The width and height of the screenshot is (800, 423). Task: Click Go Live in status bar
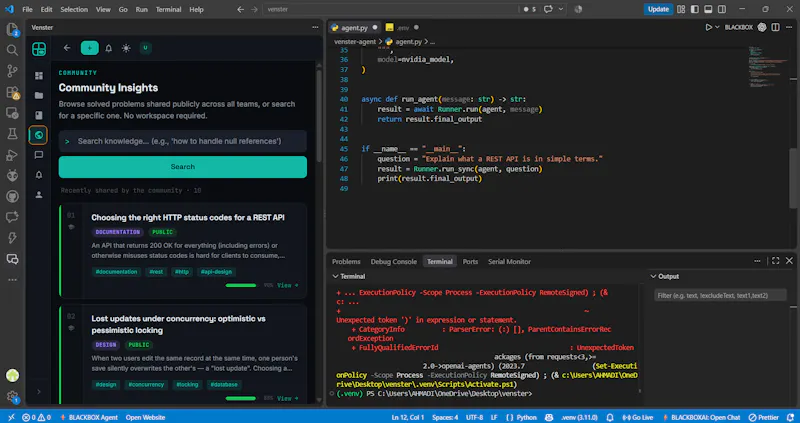[x=638, y=417]
